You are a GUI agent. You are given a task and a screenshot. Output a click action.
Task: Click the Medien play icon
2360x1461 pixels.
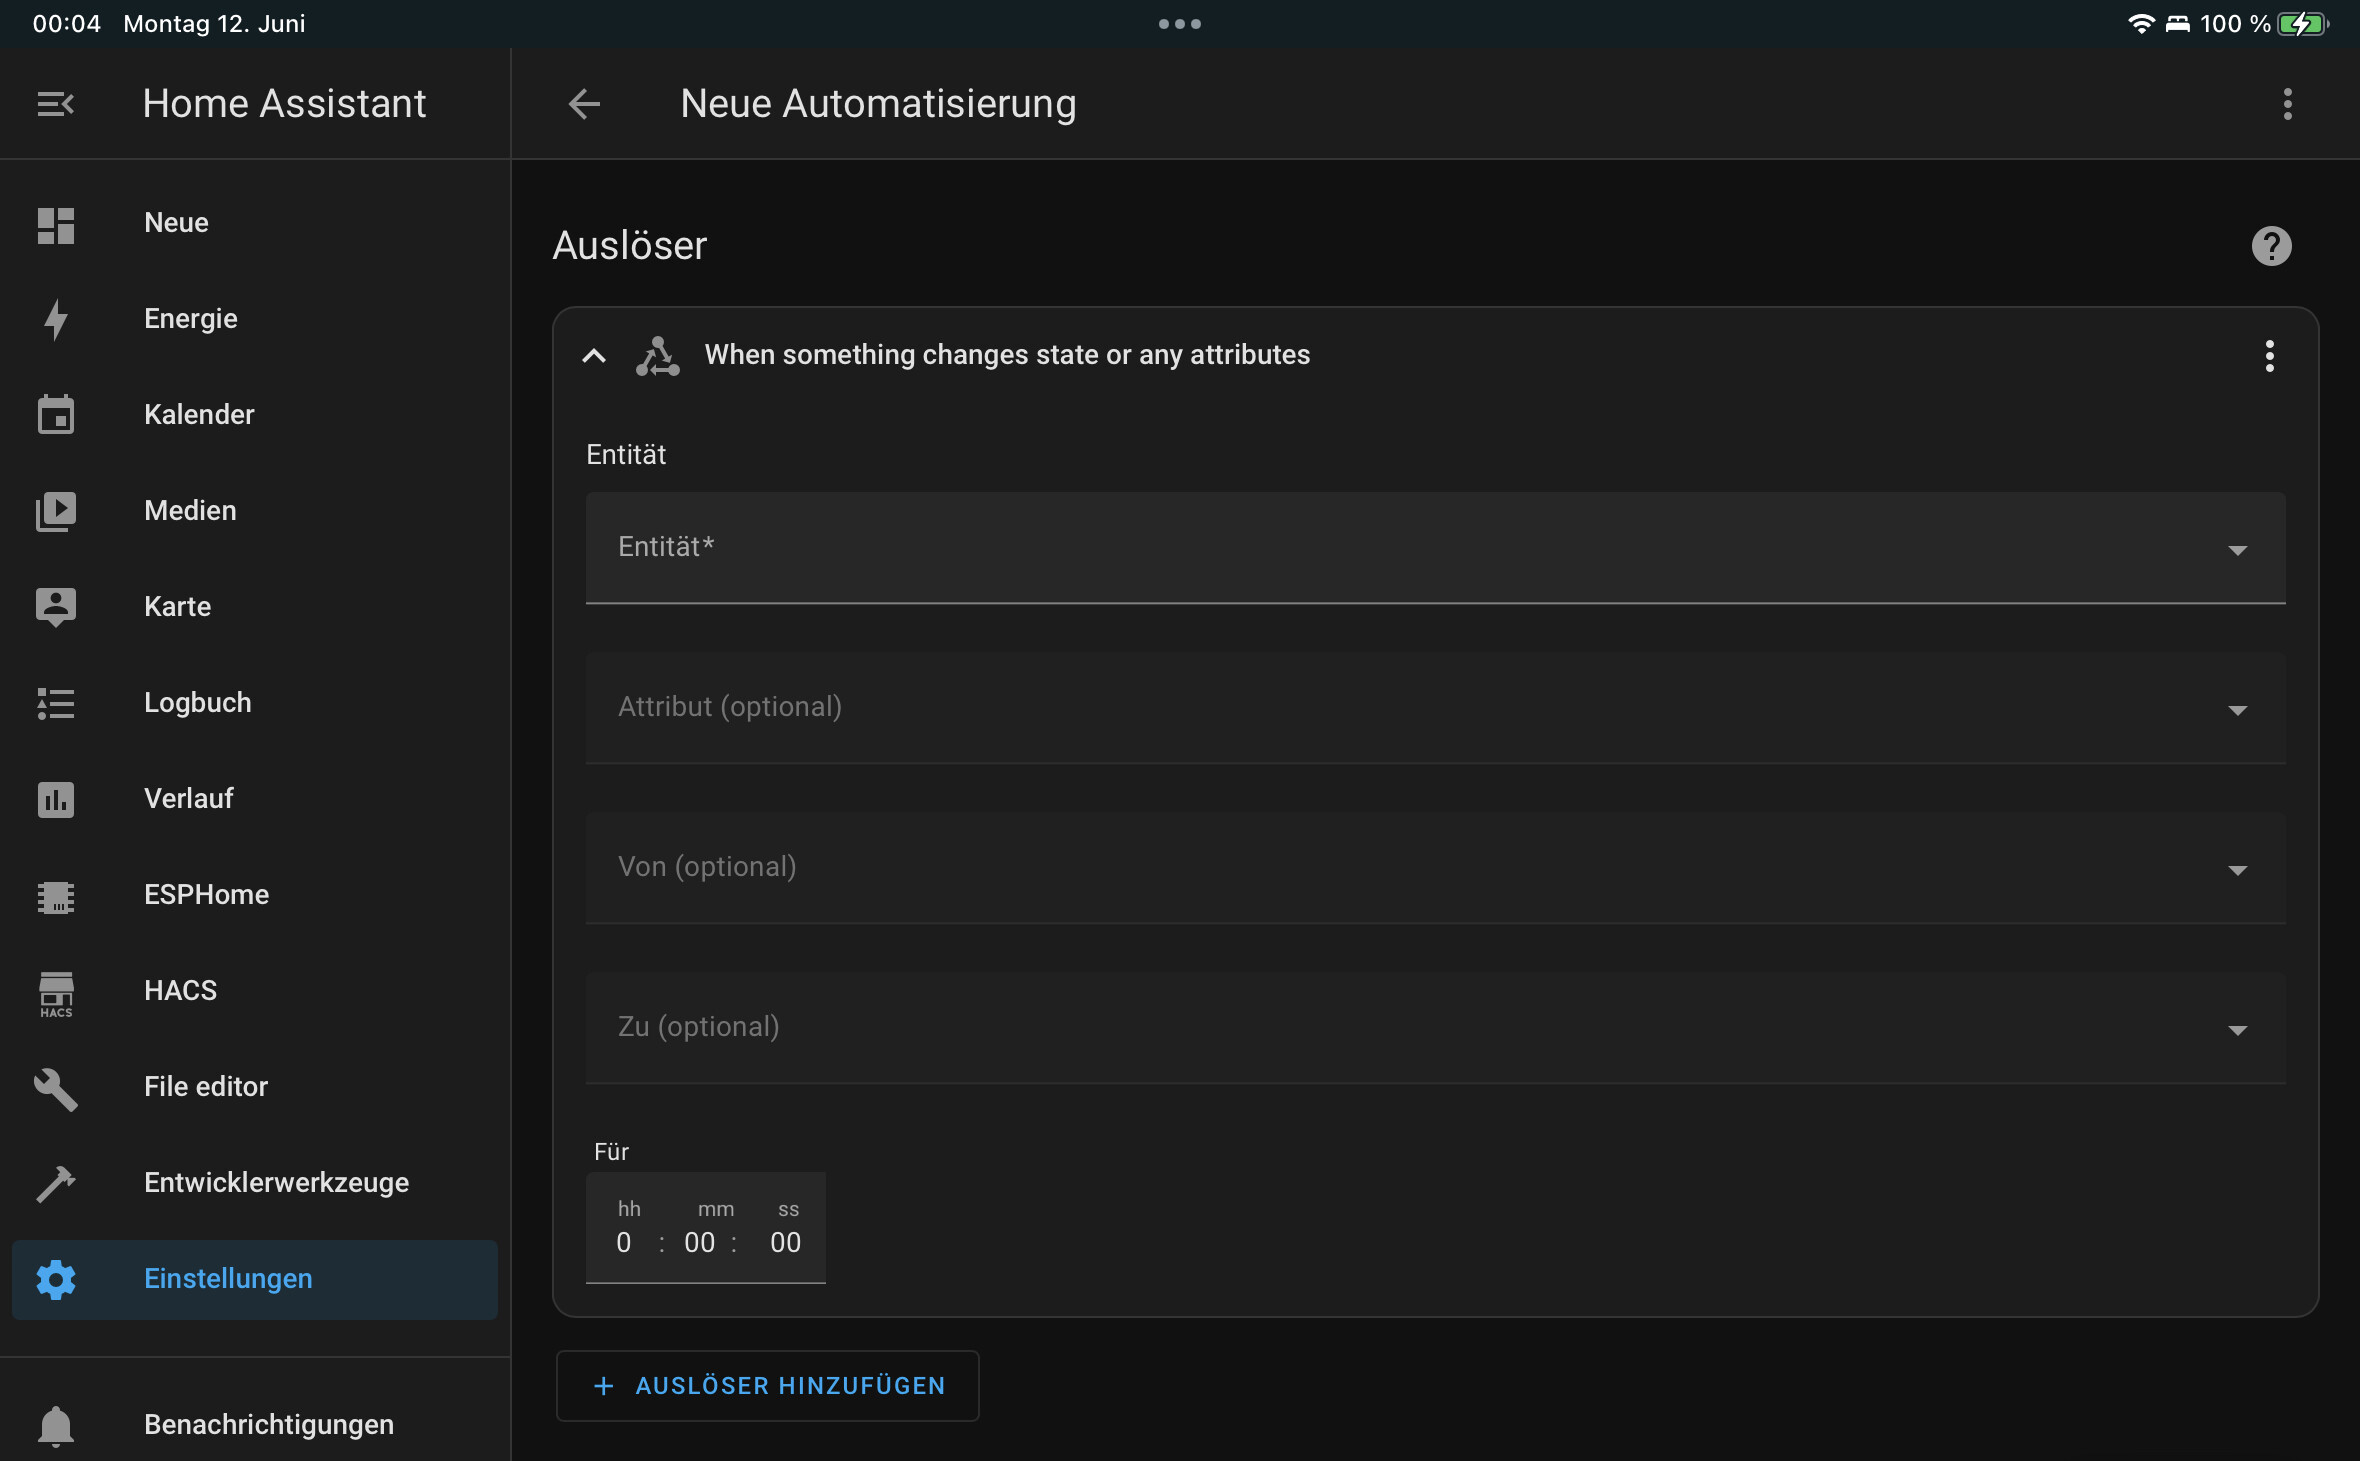point(56,511)
